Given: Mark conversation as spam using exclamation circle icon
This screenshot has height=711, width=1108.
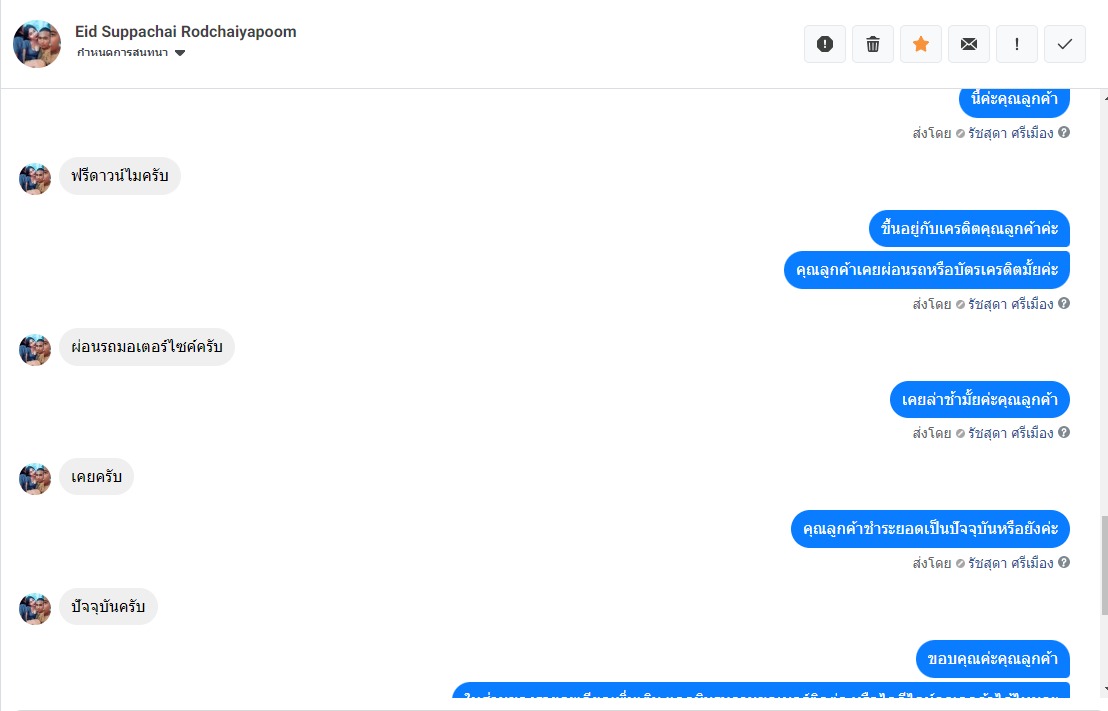Looking at the screenshot, I should 825,44.
